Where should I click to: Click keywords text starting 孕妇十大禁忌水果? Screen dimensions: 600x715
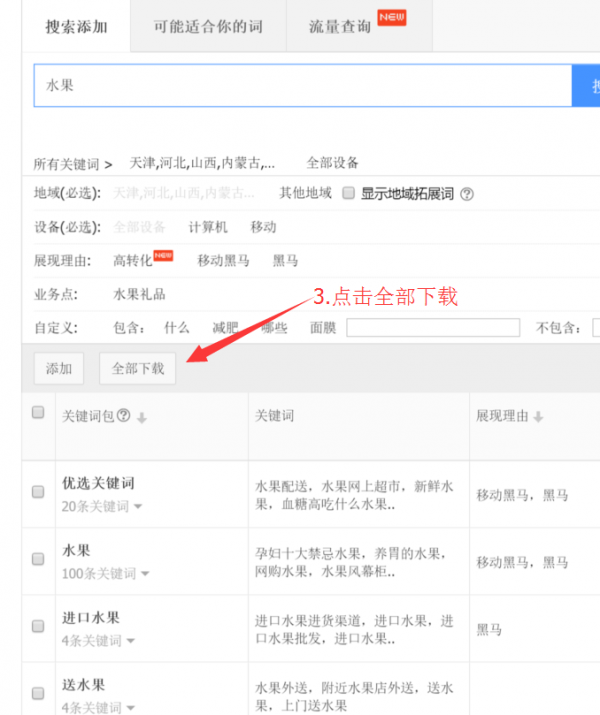point(350,563)
